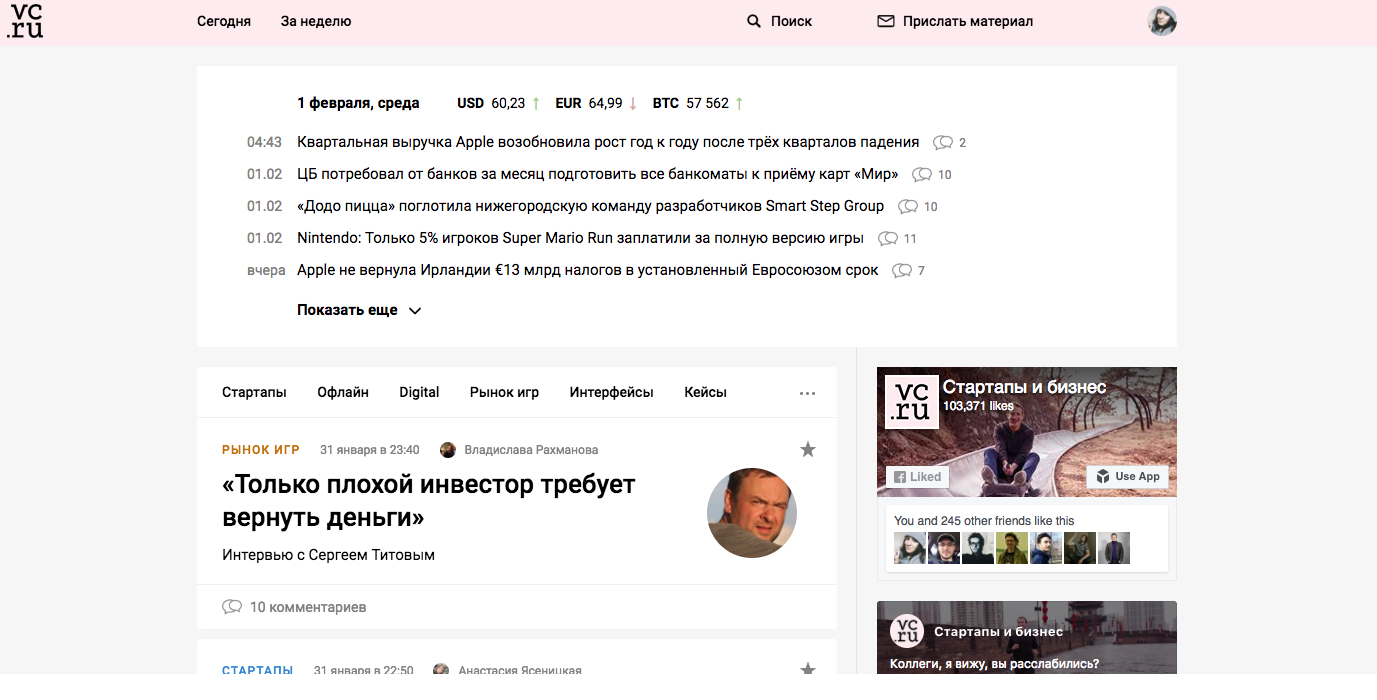Open the «Додо пицца» Smart Step Group headline
The width and height of the screenshot is (1377, 700).
click(x=591, y=206)
